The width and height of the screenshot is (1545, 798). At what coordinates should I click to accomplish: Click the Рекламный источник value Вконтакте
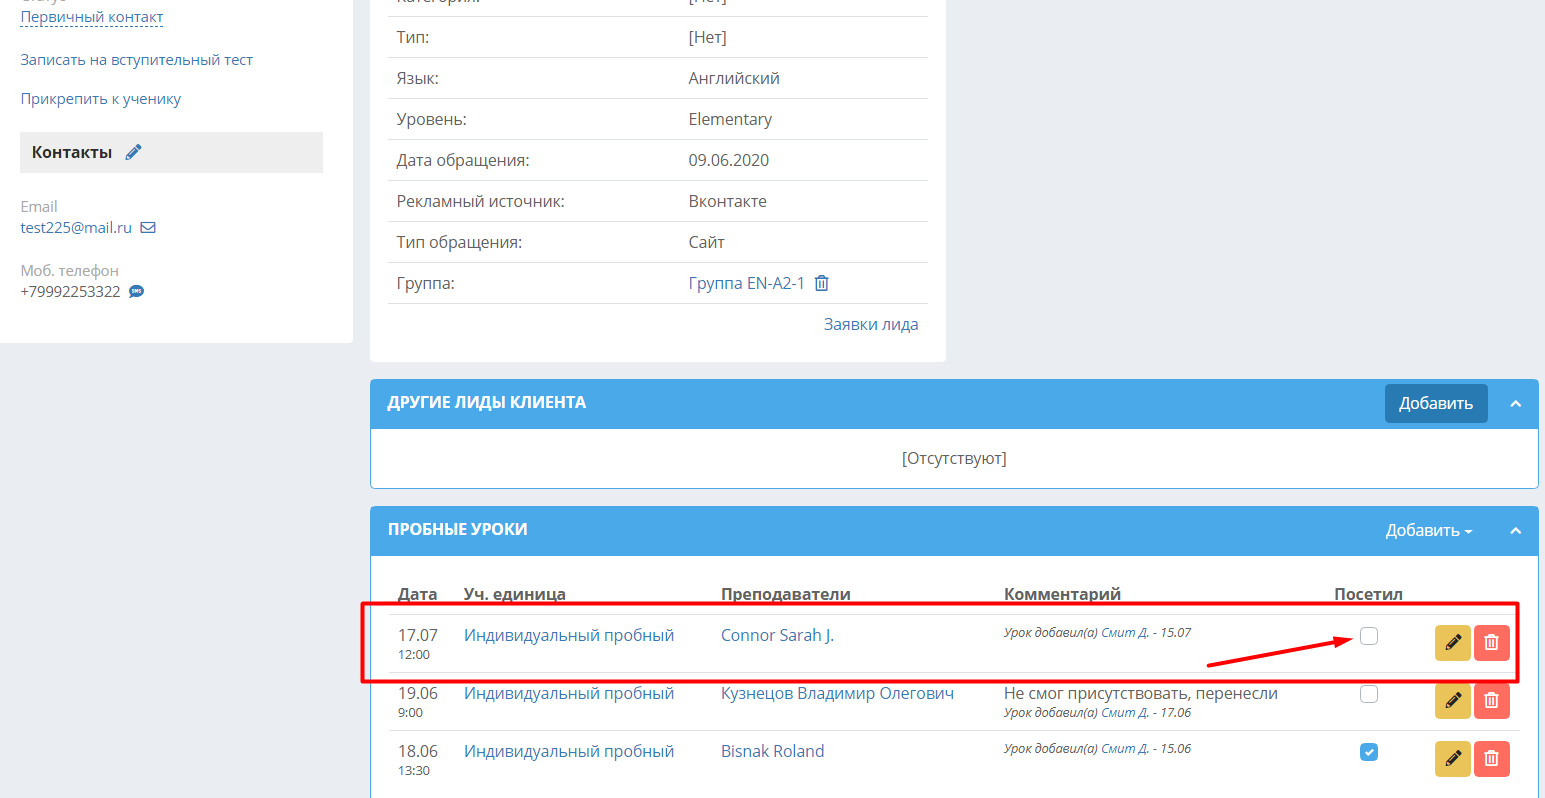[728, 201]
